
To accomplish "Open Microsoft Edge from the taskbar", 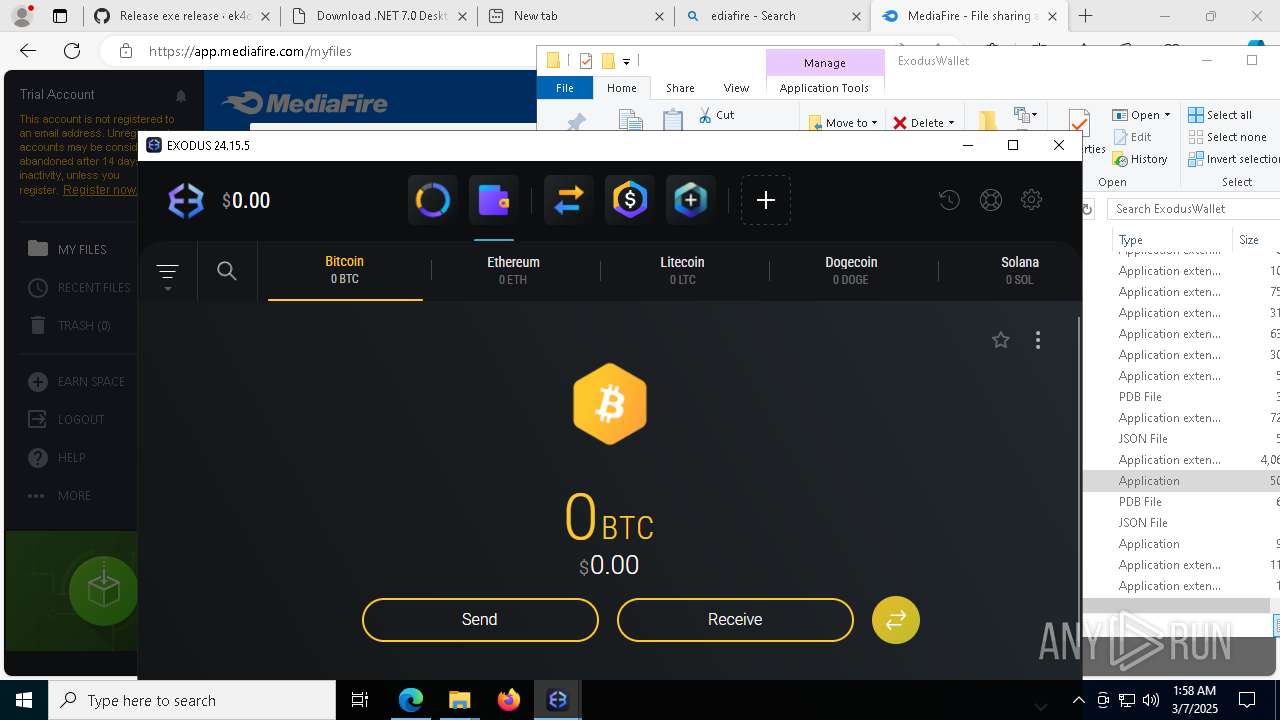I will [411, 700].
